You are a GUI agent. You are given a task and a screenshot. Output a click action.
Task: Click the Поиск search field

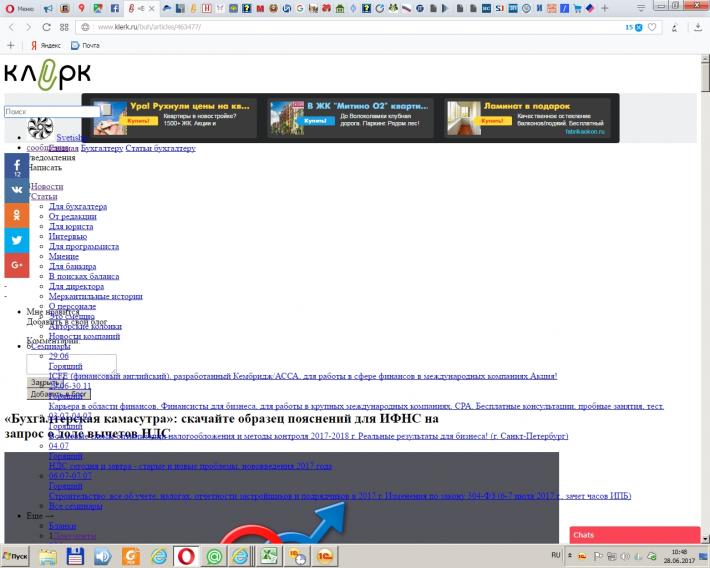coord(52,111)
